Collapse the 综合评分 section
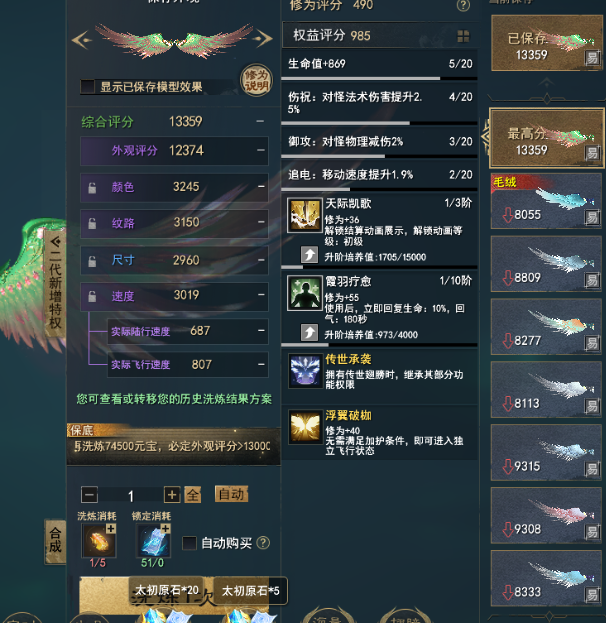 coord(260,121)
